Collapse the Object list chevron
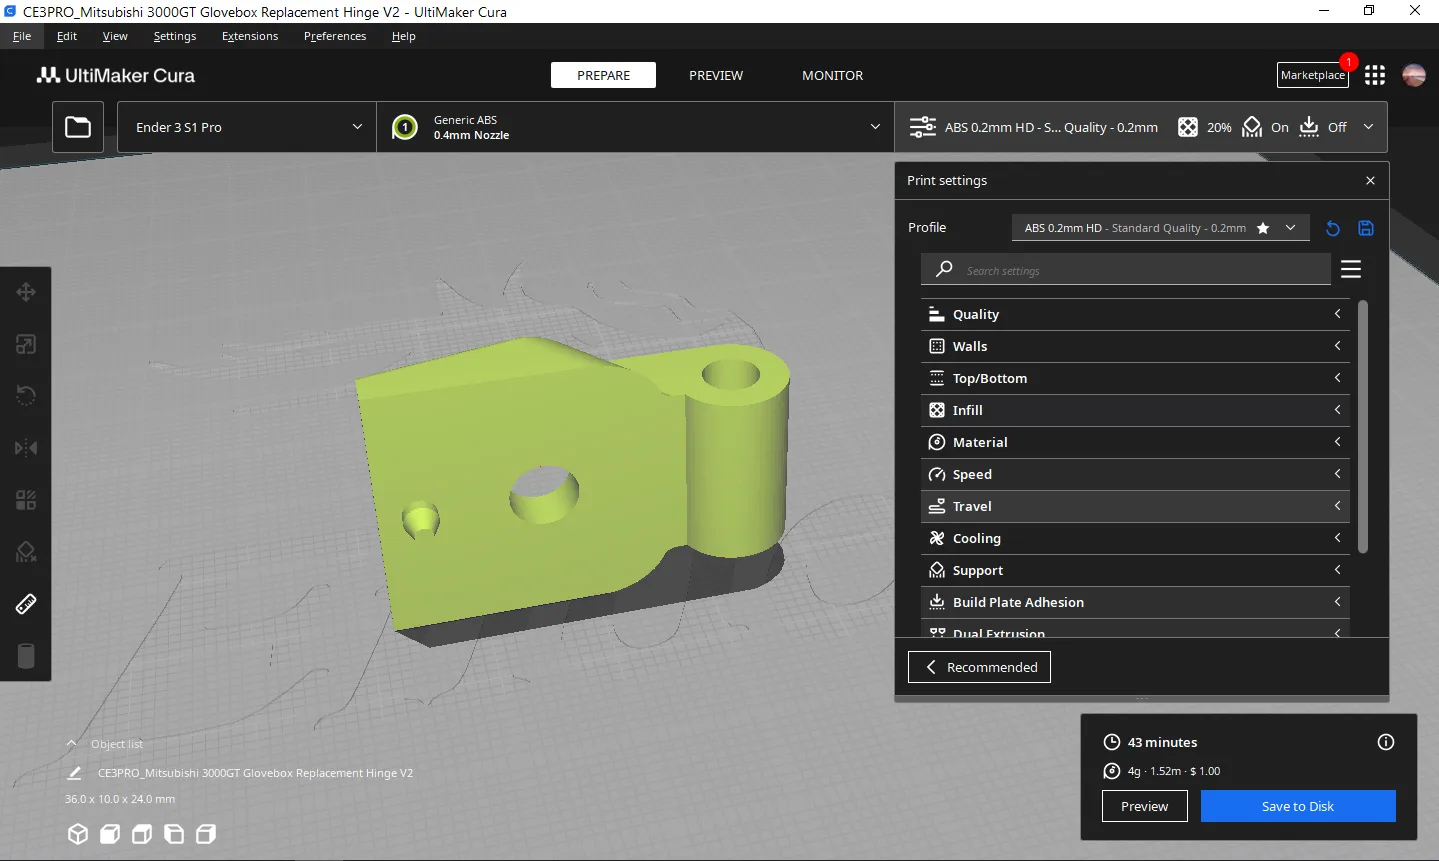This screenshot has width=1439, height=861. point(71,744)
